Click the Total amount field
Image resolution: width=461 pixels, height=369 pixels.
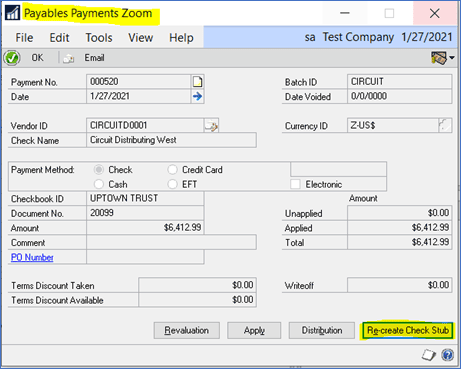[400, 242]
